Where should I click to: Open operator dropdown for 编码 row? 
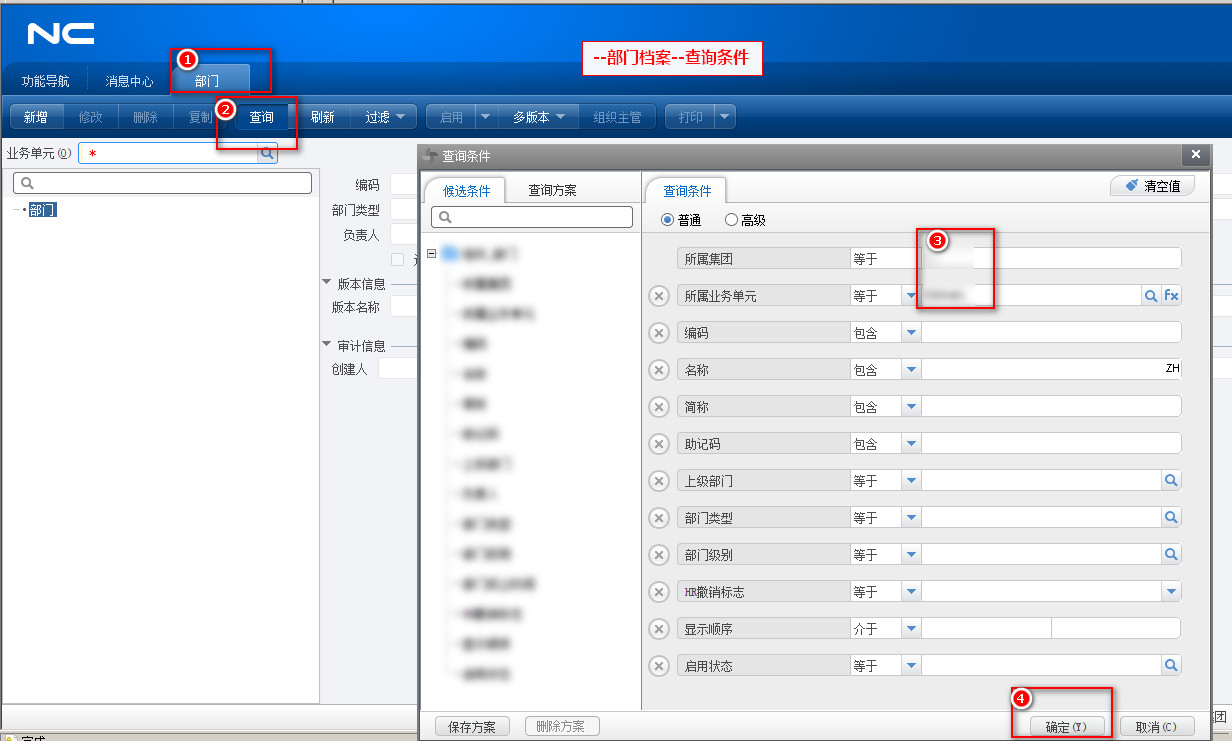pos(911,333)
